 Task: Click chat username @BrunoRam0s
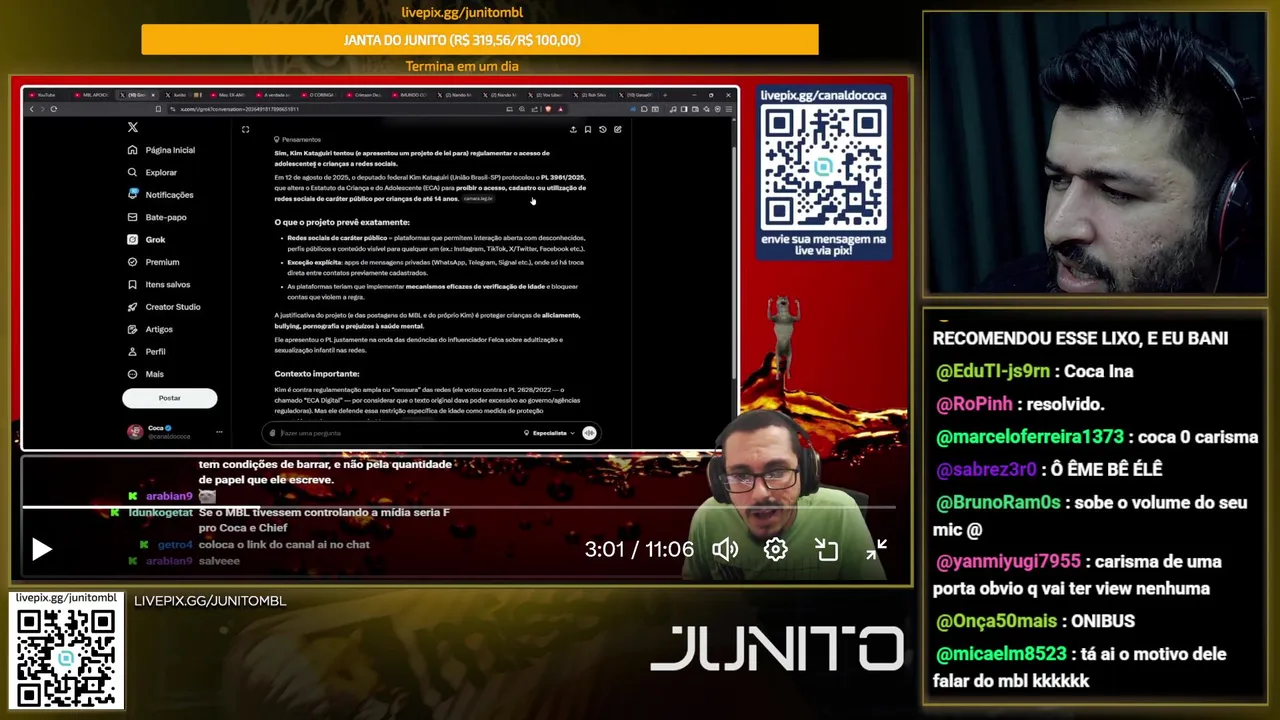998,503
